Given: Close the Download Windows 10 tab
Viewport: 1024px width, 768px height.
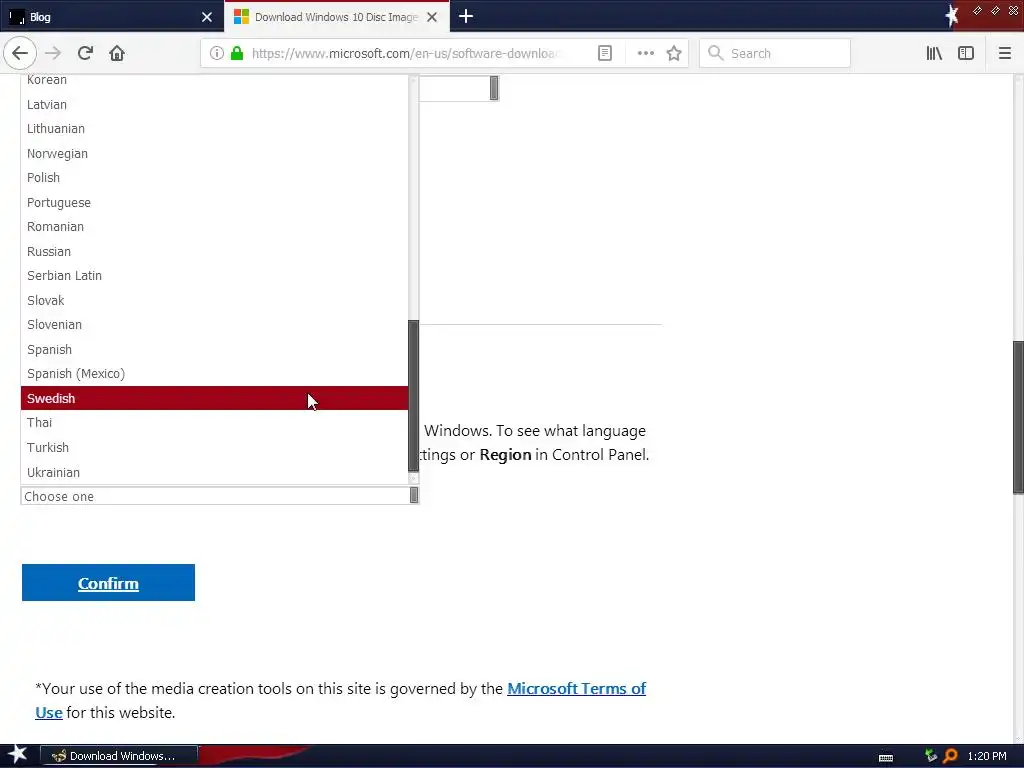Looking at the screenshot, I should tap(432, 17).
